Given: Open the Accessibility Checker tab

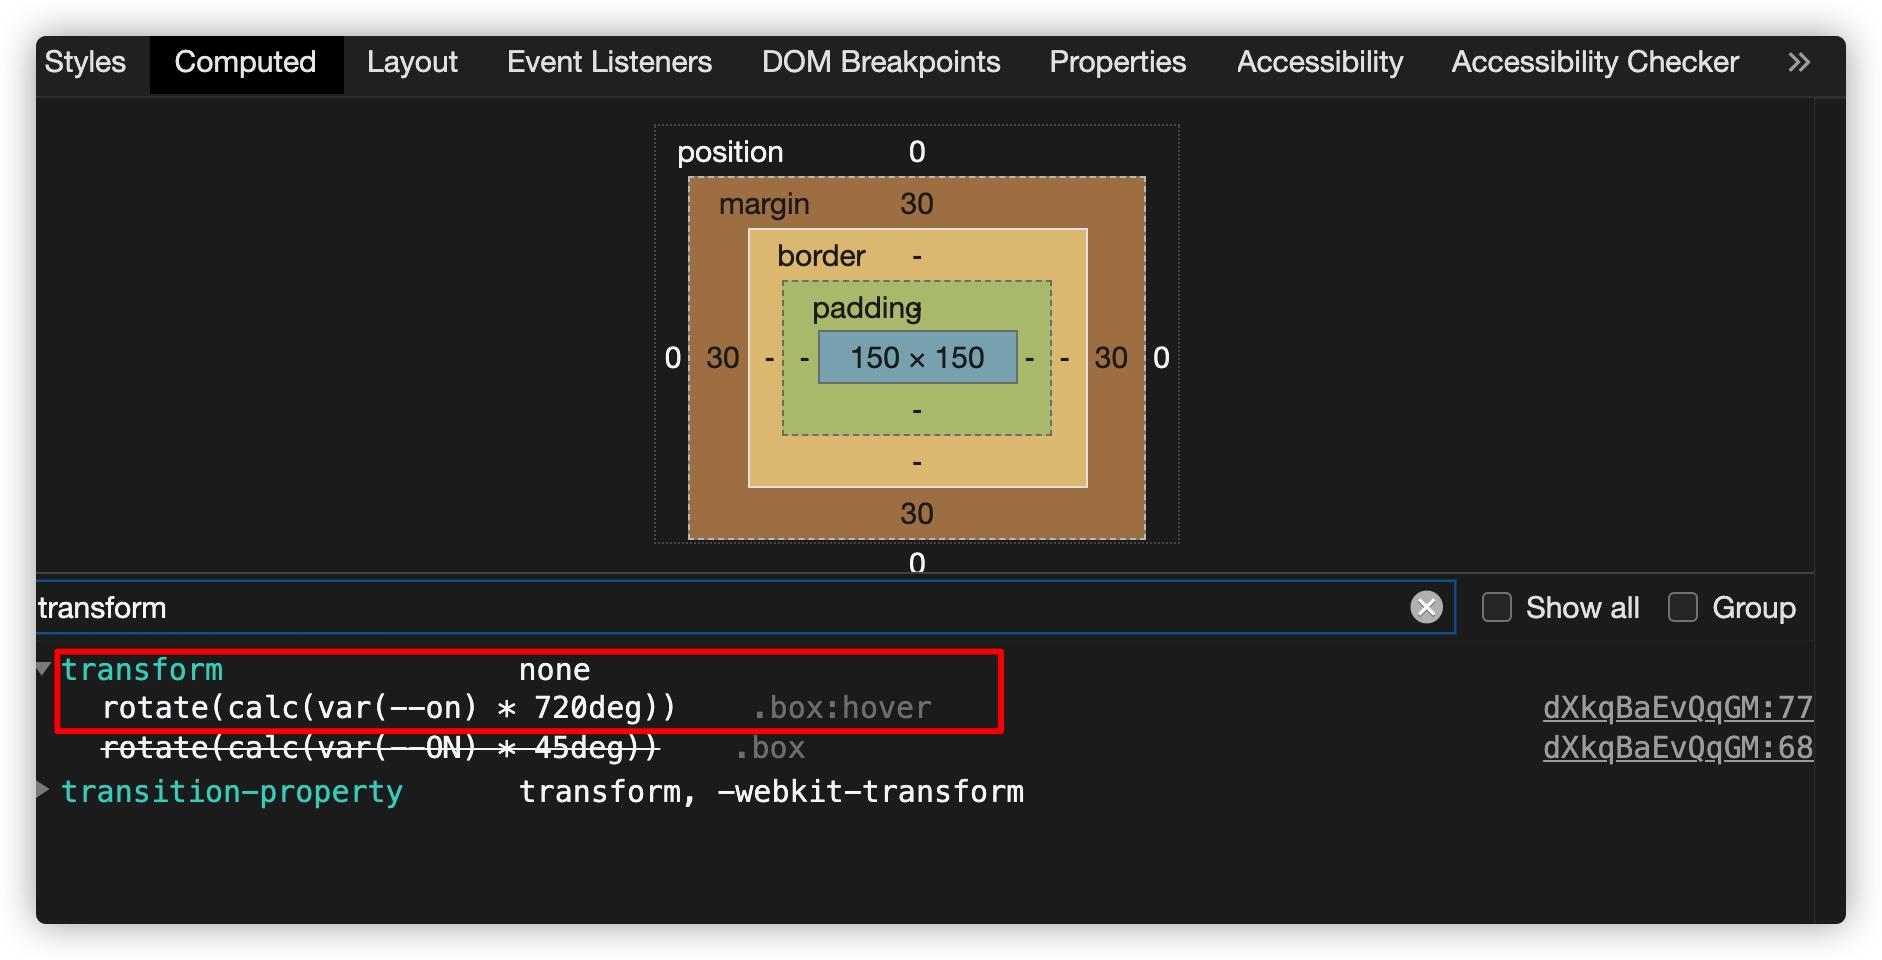Looking at the screenshot, I should (1595, 62).
